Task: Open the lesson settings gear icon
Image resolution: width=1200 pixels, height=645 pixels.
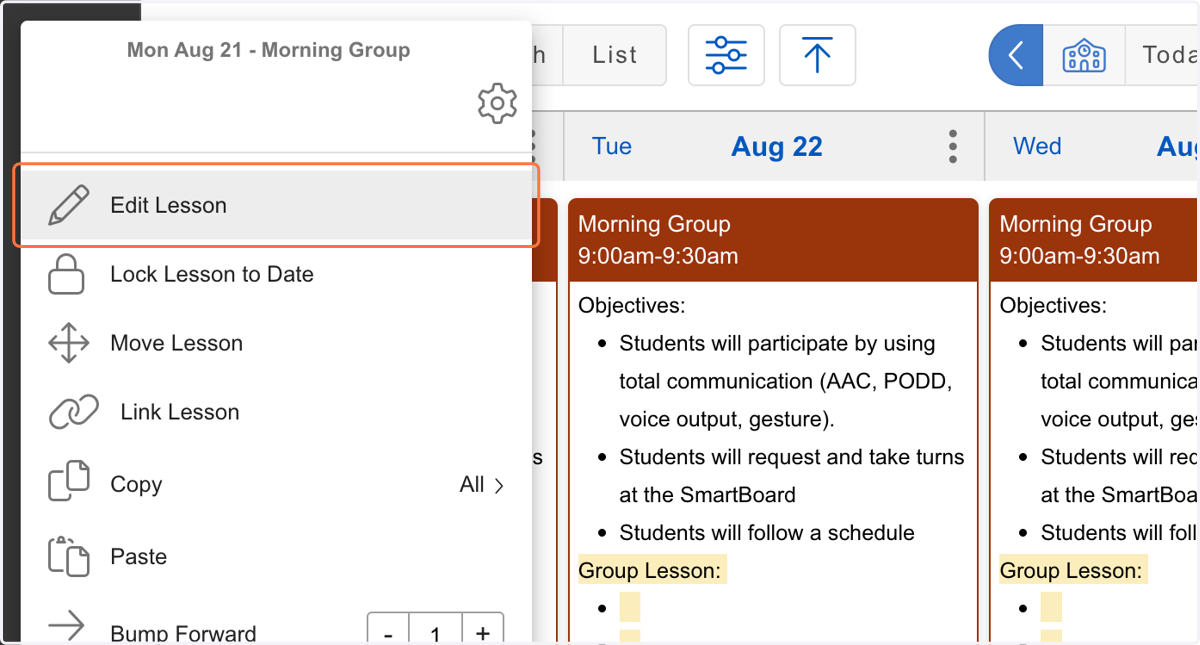Action: click(x=497, y=104)
